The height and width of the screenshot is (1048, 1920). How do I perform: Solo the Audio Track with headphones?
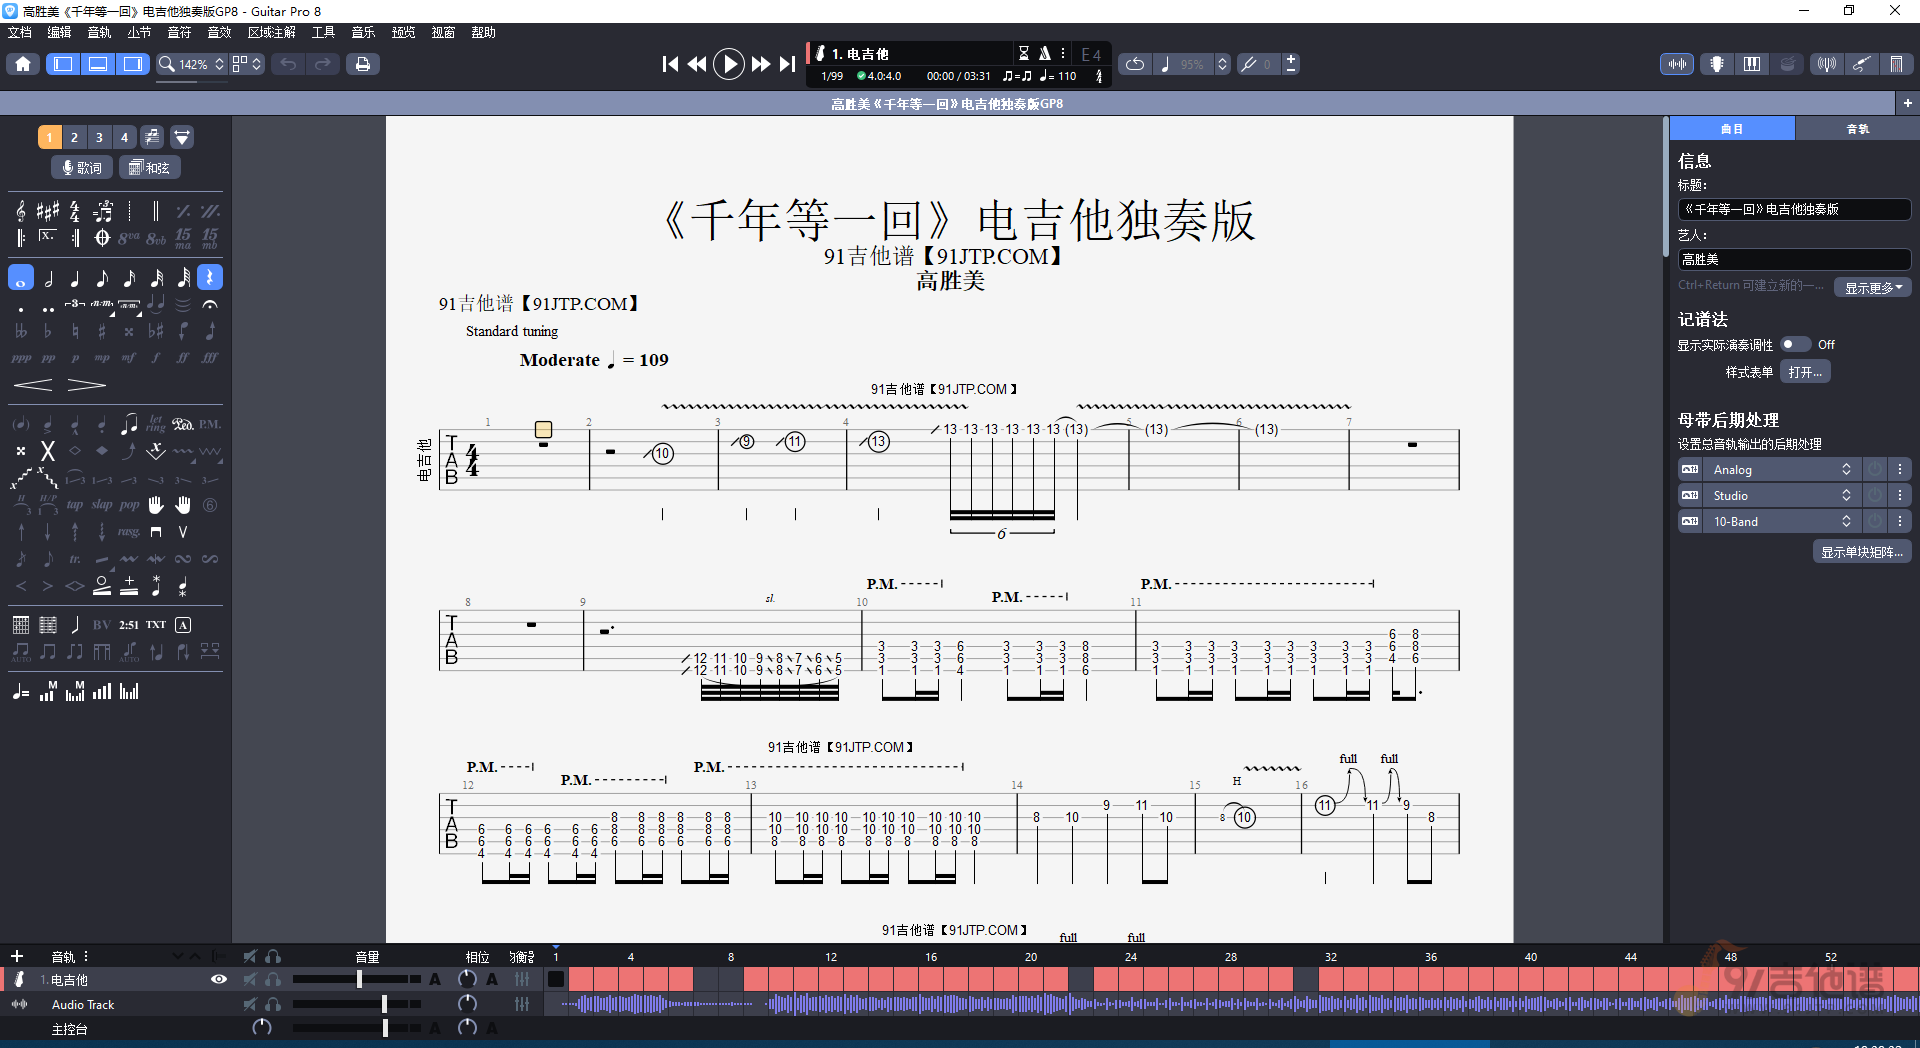coord(273,1004)
